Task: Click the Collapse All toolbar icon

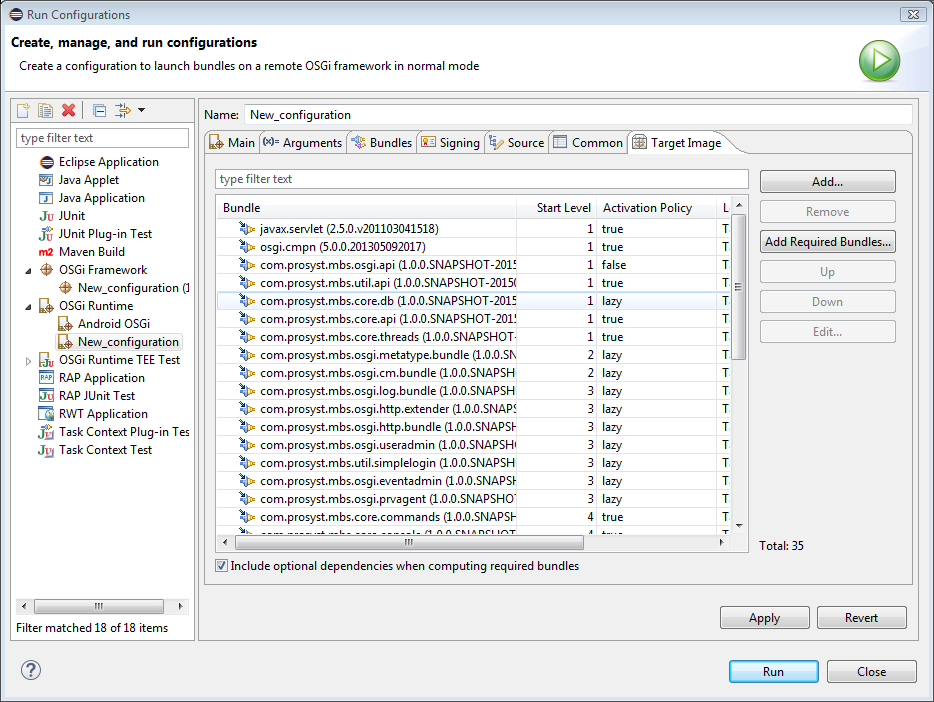Action: [x=99, y=110]
